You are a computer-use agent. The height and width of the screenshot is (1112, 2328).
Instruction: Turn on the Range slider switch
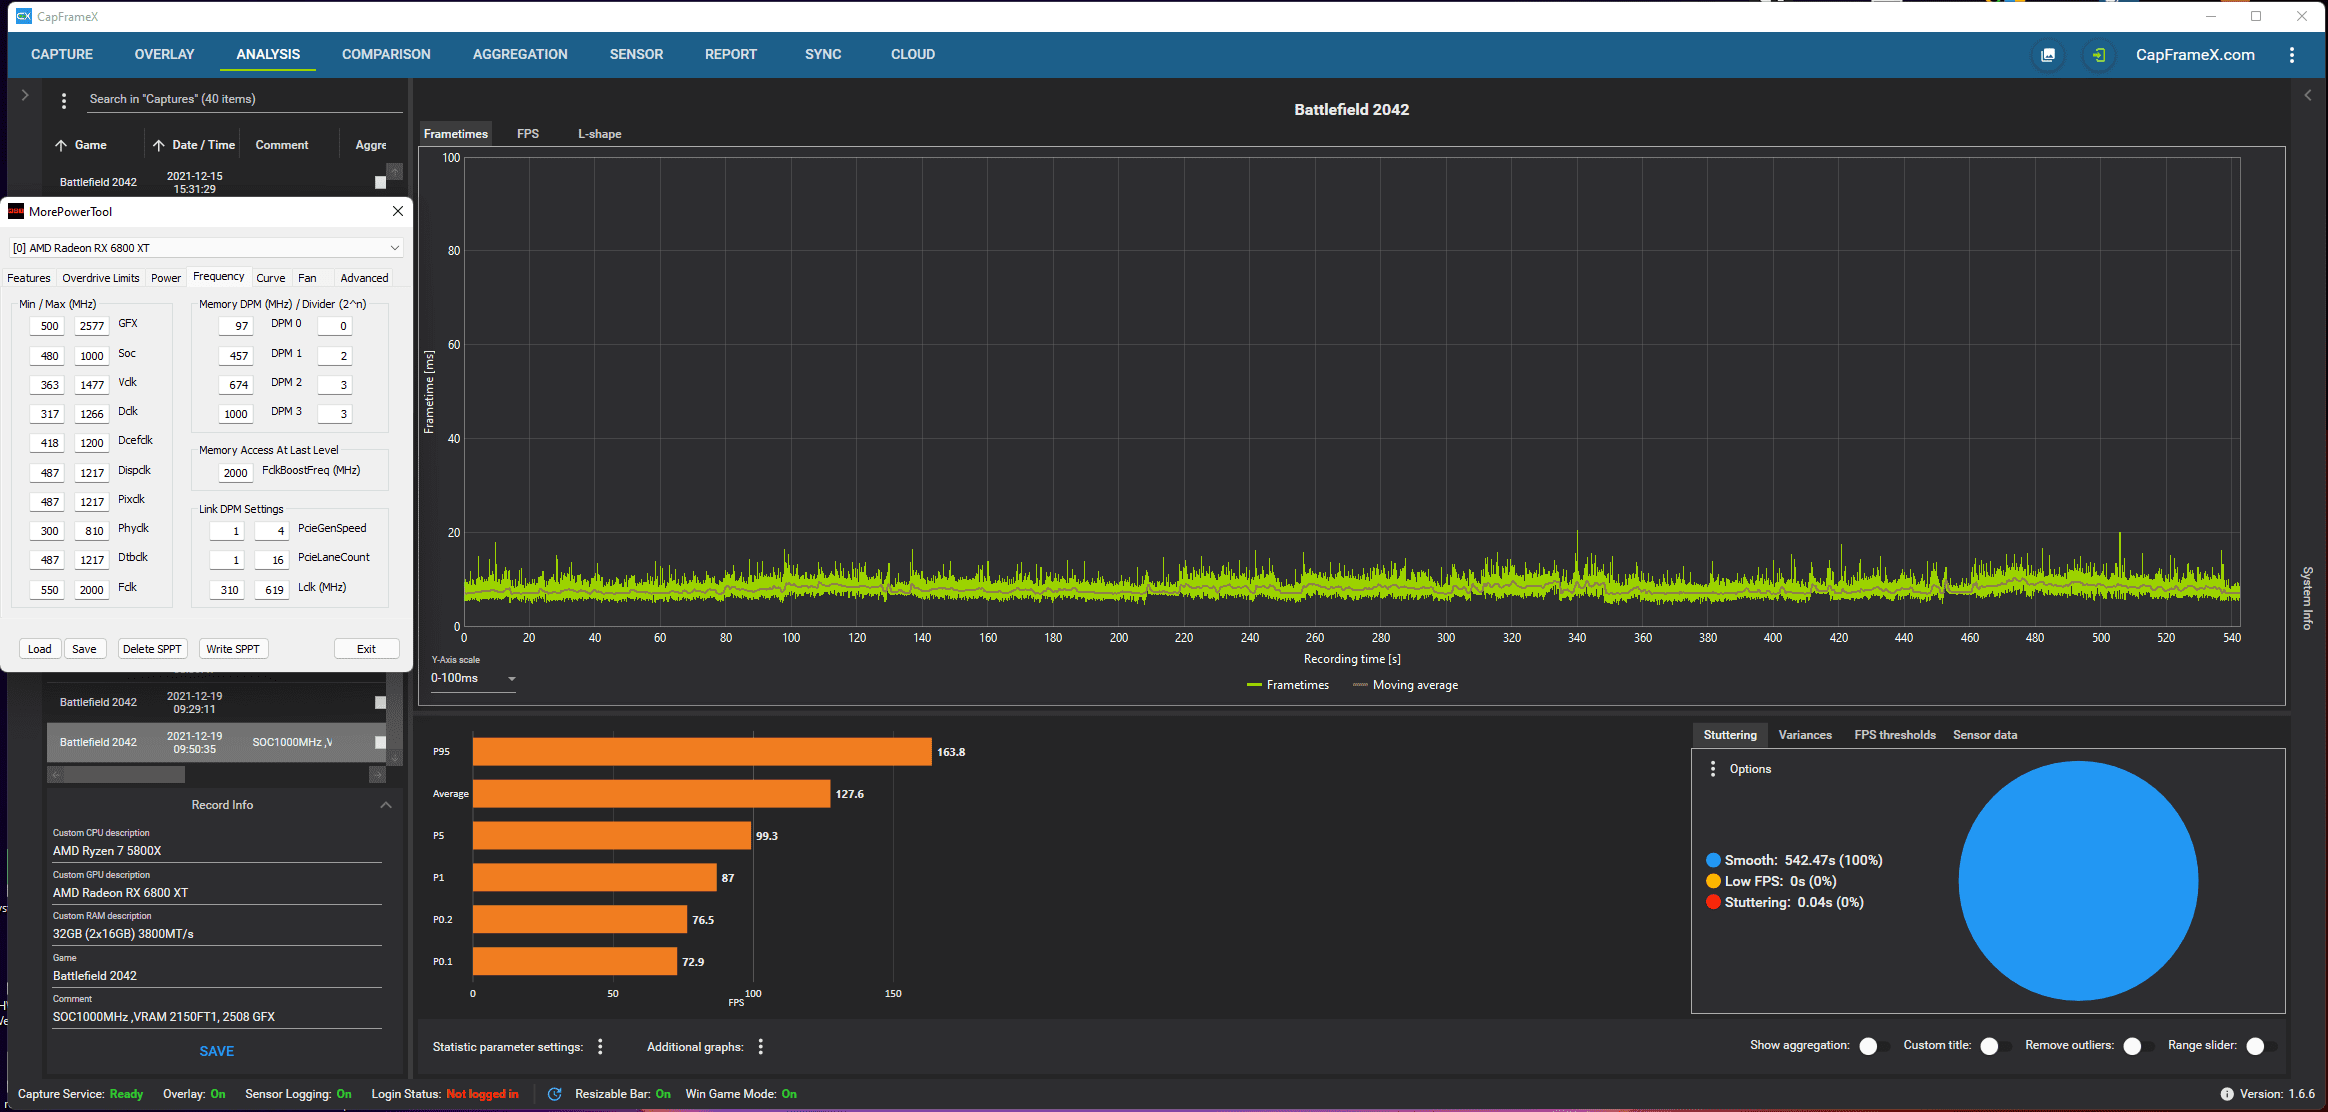click(x=2261, y=1046)
